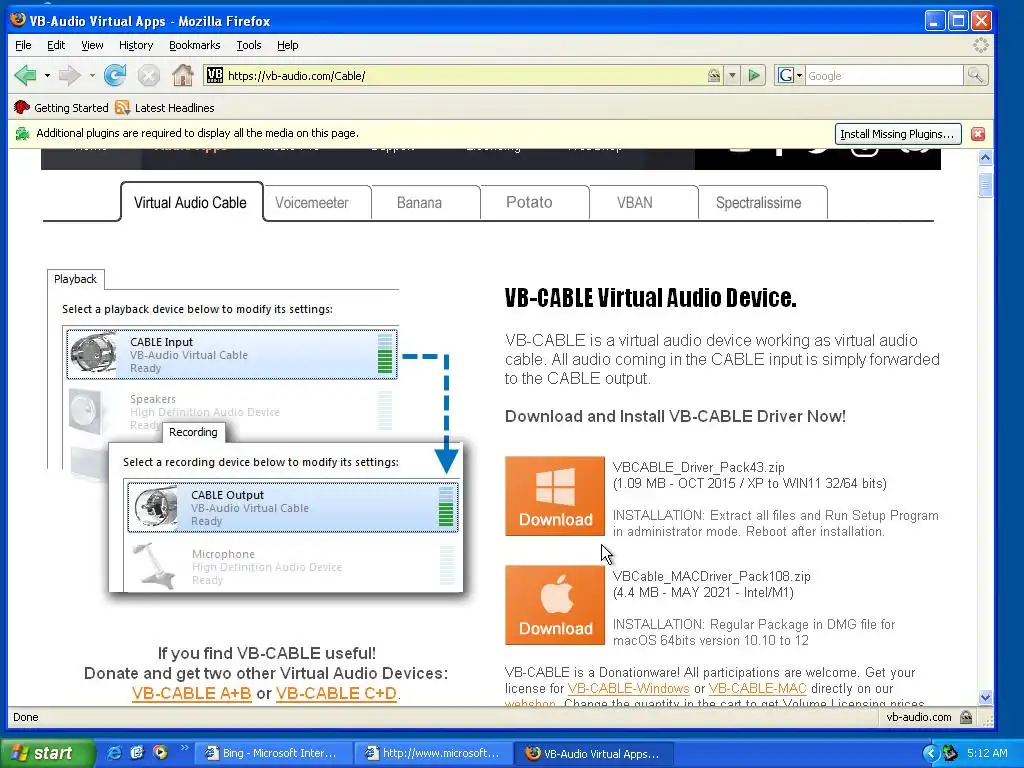Image resolution: width=1024 pixels, height=768 pixels.
Task: Click the taskbar clock 5:12 AM
Action: point(987,753)
